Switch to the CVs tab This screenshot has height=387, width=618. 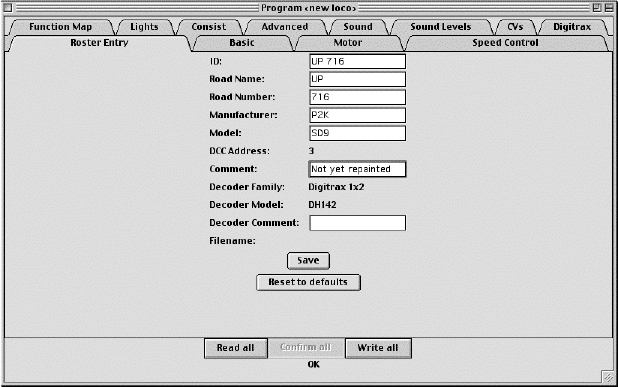[515, 27]
